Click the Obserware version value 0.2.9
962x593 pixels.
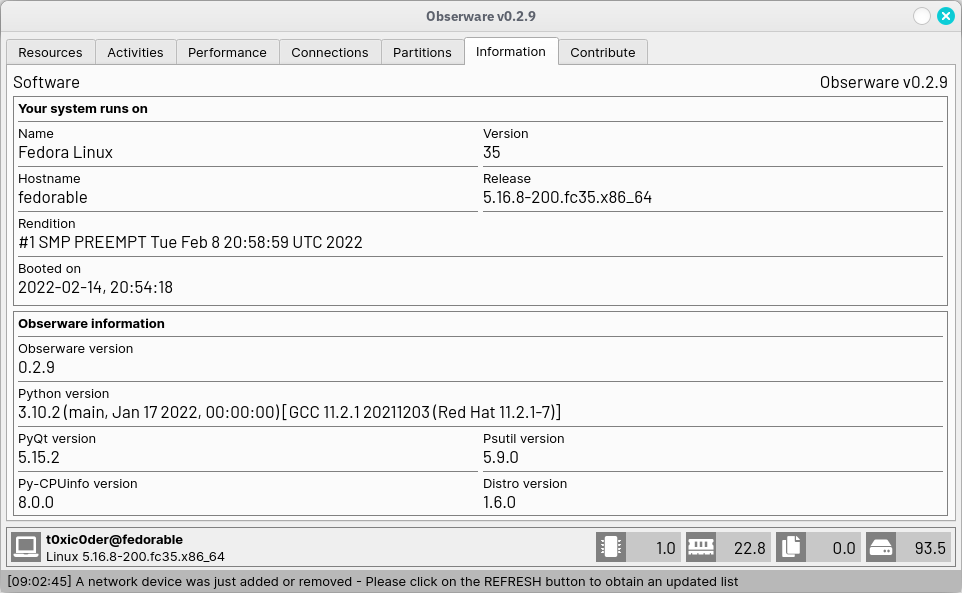tap(36, 367)
